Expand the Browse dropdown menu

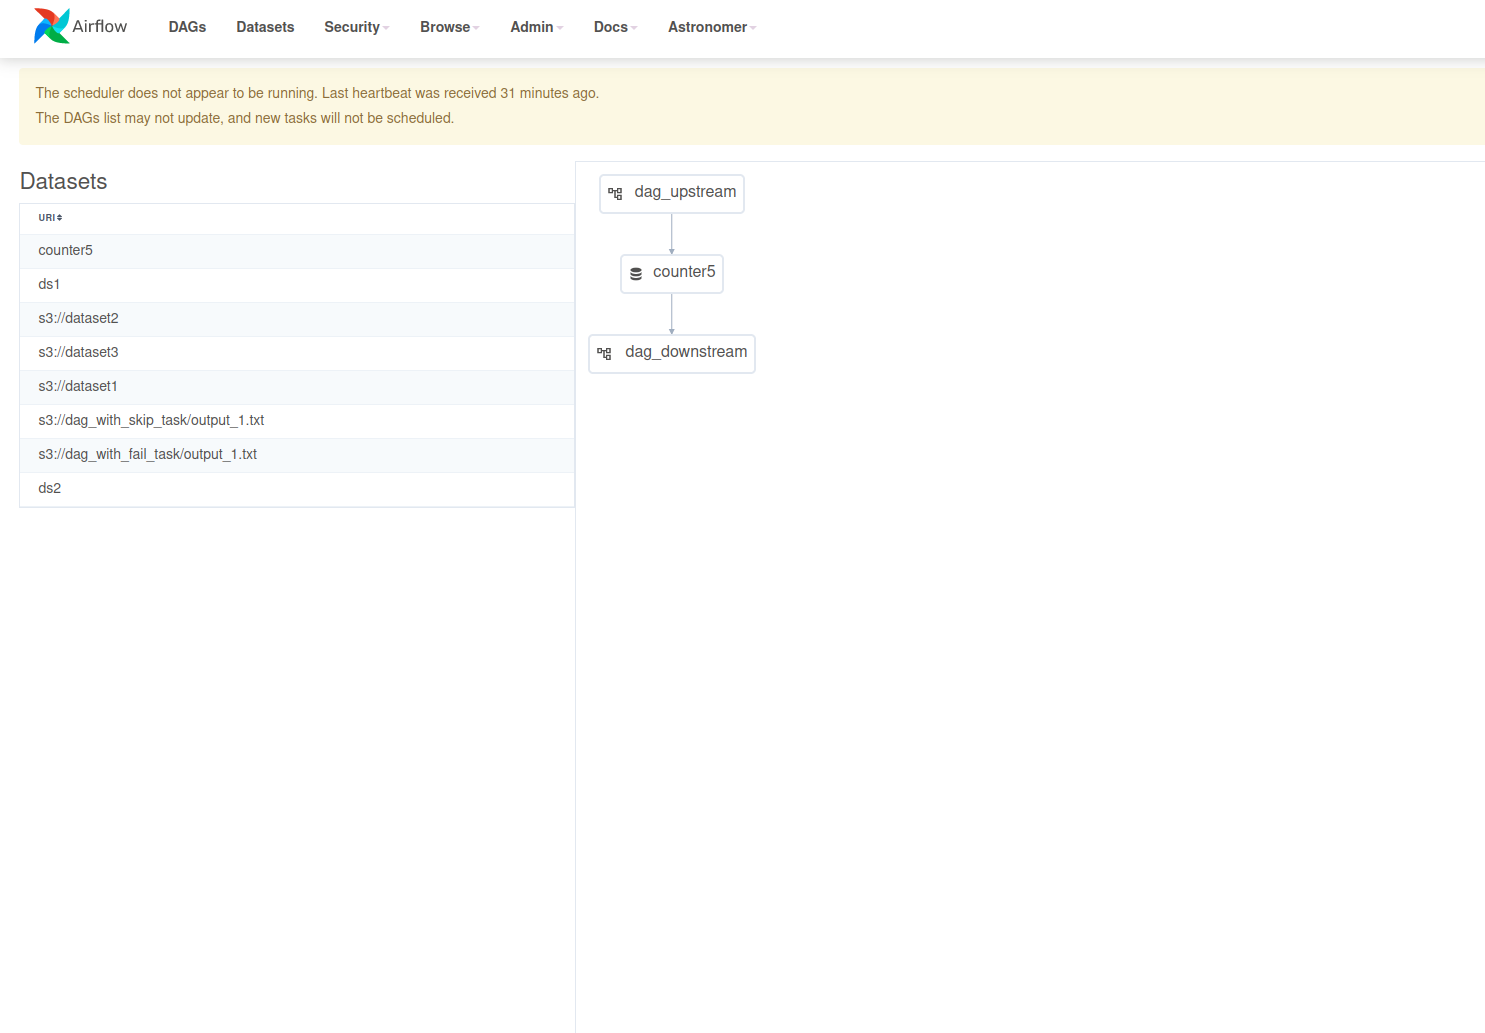pos(450,27)
